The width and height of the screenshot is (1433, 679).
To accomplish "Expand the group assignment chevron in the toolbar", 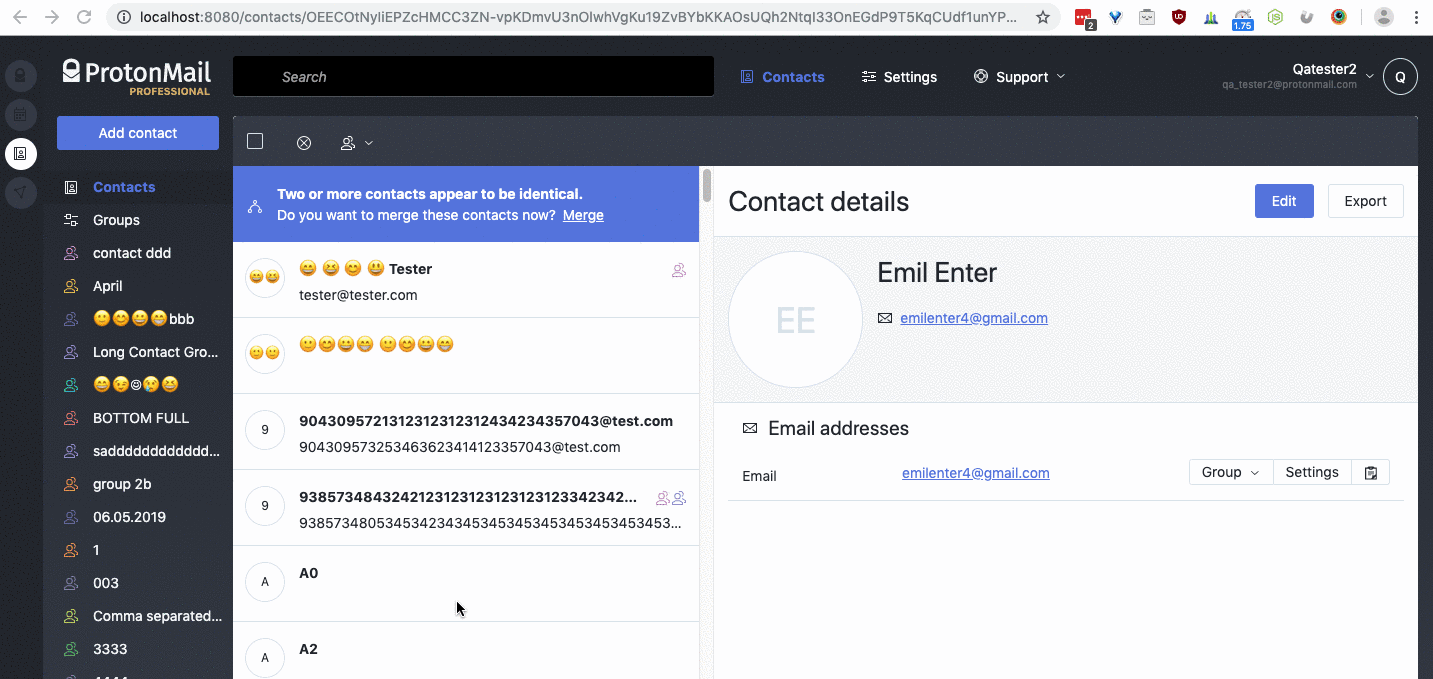I will click(x=368, y=142).
